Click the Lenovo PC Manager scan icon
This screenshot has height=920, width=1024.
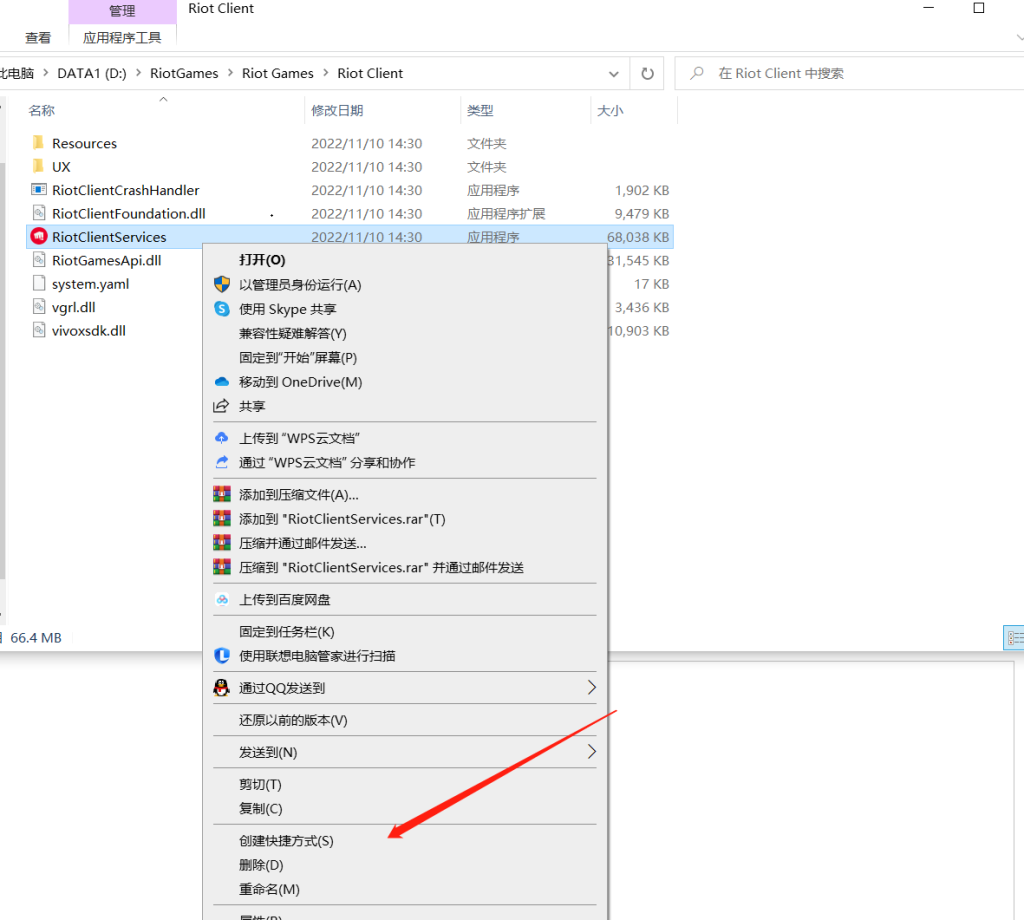point(222,656)
